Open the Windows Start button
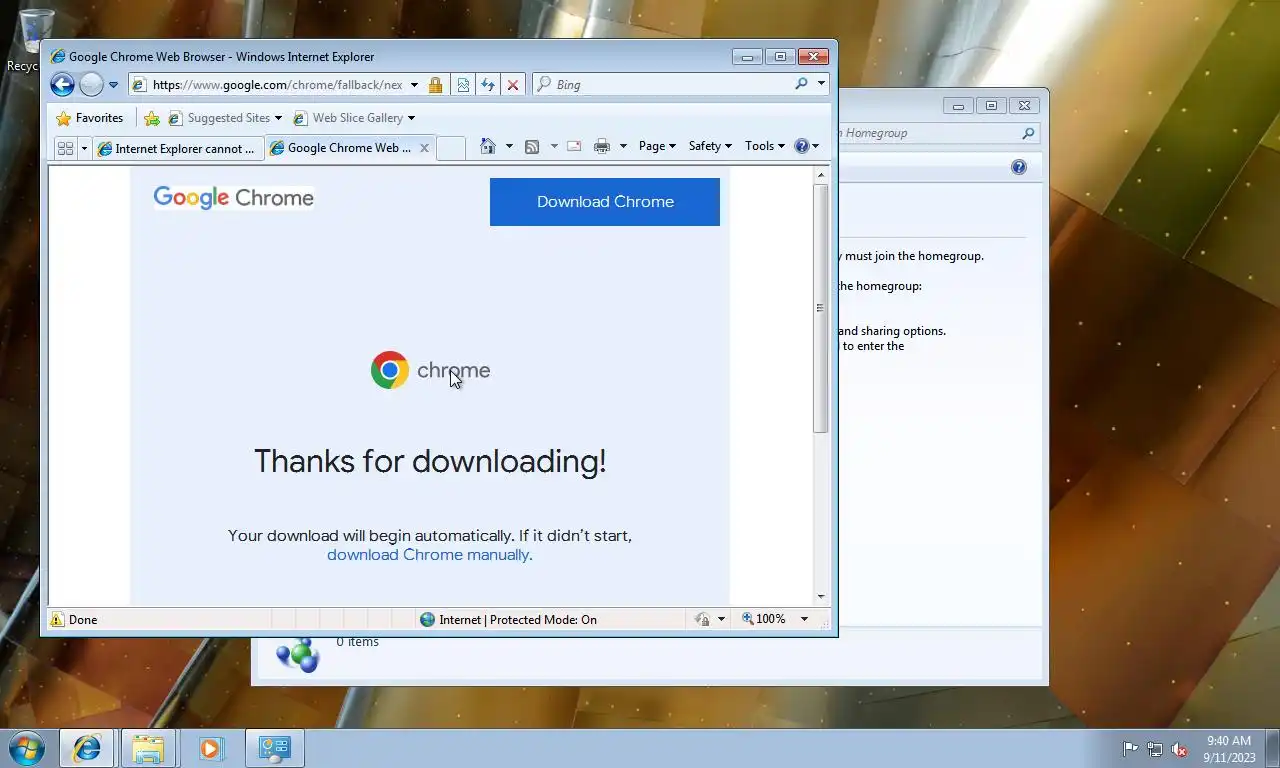 [x=26, y=748]
